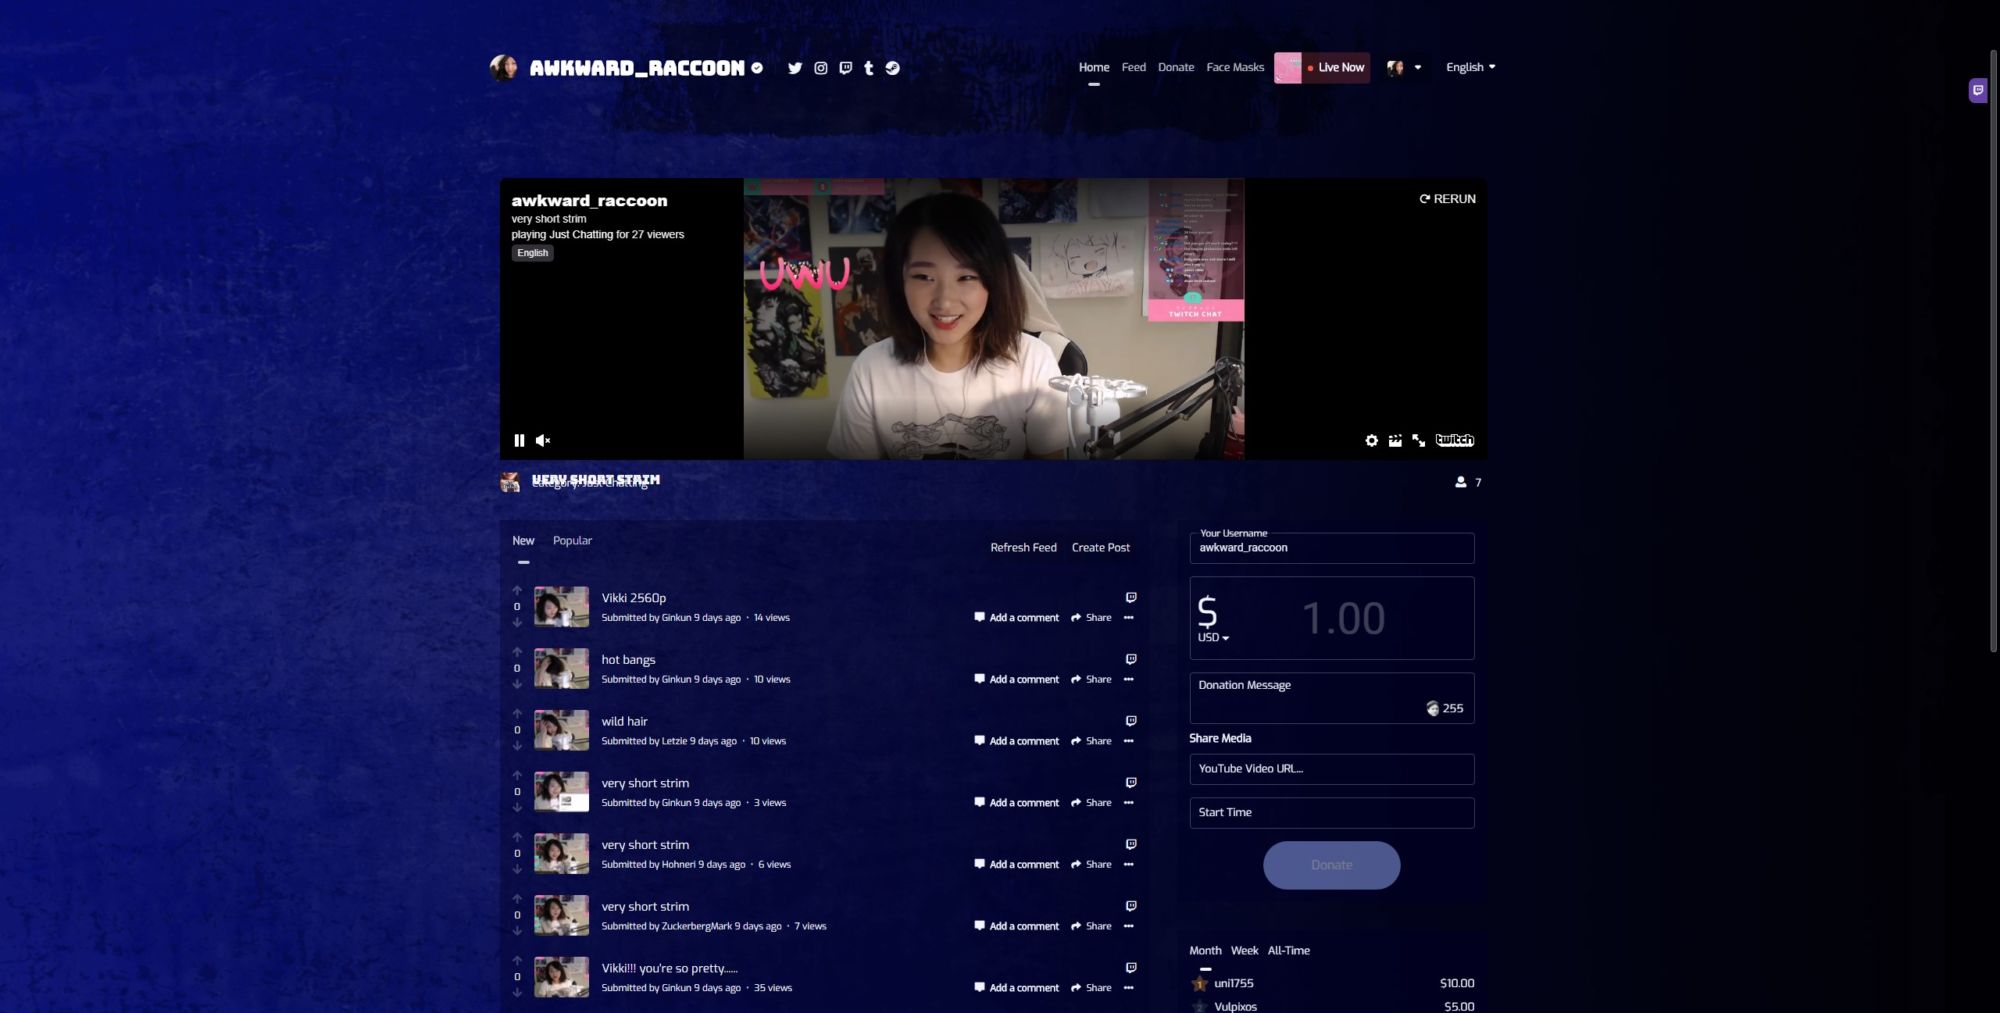The image size is (2000, 1013).
Task: Click the Twitch logo on the player
Action: (x=1454, y=440)
